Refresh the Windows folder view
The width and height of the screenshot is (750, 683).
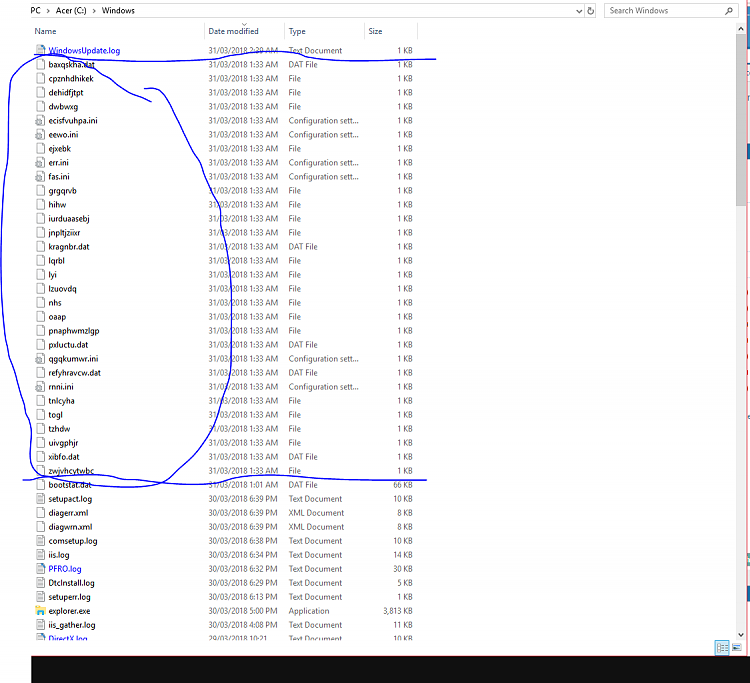(x=591, y=11)
